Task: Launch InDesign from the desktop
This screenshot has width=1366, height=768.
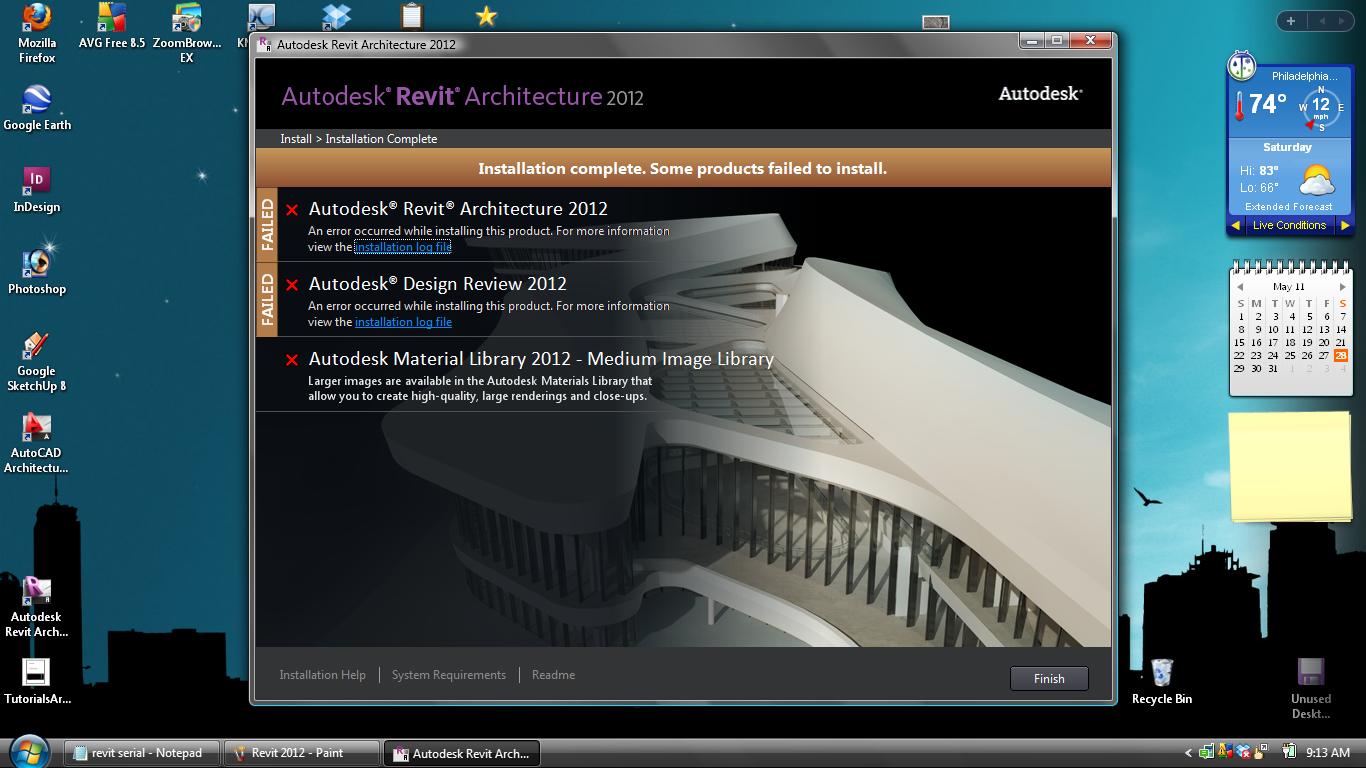Action: [x=37, y=189]
